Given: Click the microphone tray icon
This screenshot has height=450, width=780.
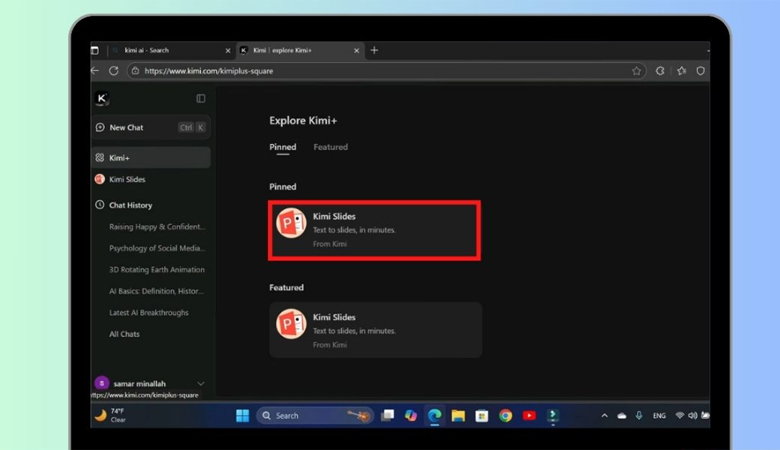Looking at the screenshot, I should click(x=639, y=415).
